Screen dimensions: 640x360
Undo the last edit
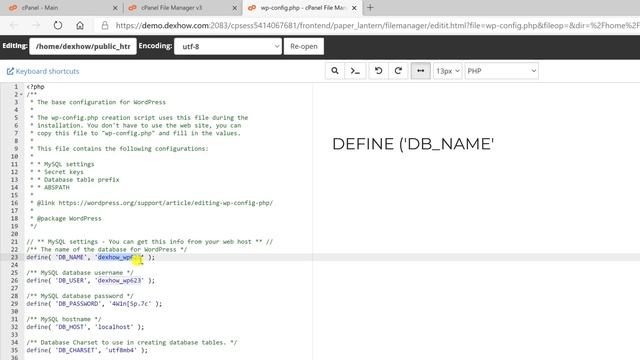(x=378, y=71)
